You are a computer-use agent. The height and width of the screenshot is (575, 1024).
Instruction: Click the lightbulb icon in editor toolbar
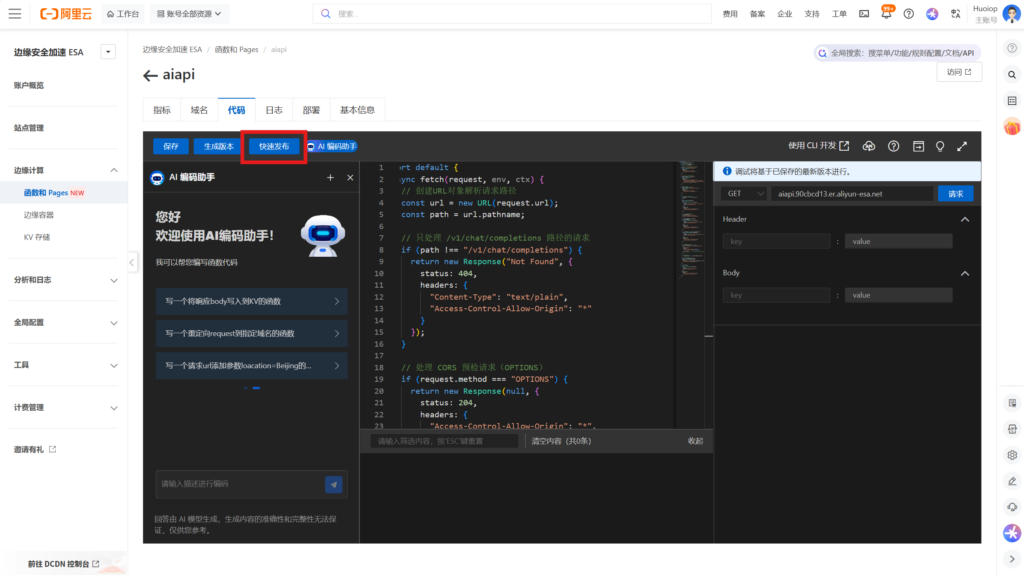[940, 146]
